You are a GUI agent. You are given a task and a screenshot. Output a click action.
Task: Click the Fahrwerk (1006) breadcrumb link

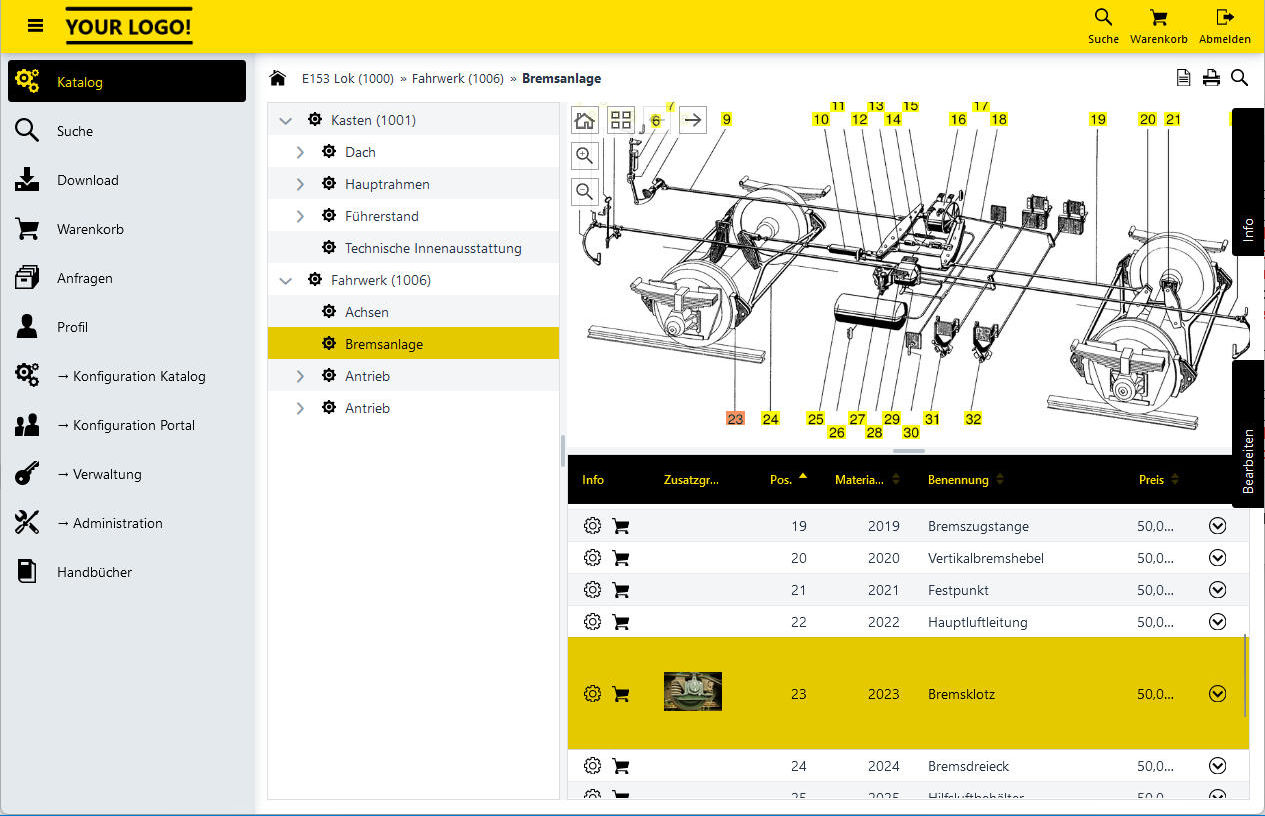pos(457,78)
